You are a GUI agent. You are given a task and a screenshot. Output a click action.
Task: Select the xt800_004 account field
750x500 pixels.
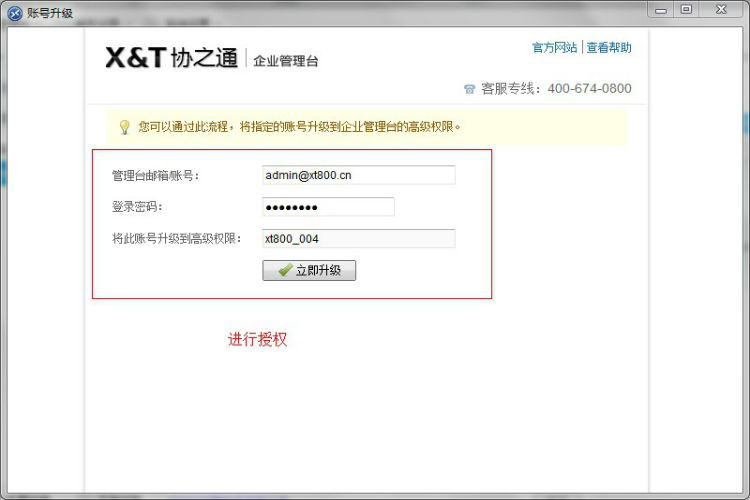358,239
